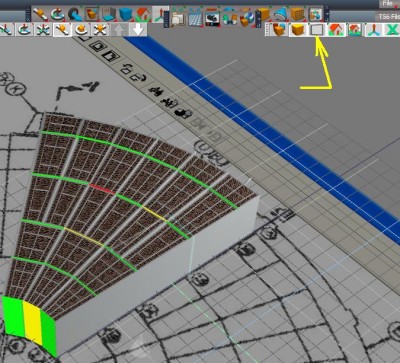400x363 pixels.
Task: Click the camera icon in the toolbar
Action: [x=212, y=18]
